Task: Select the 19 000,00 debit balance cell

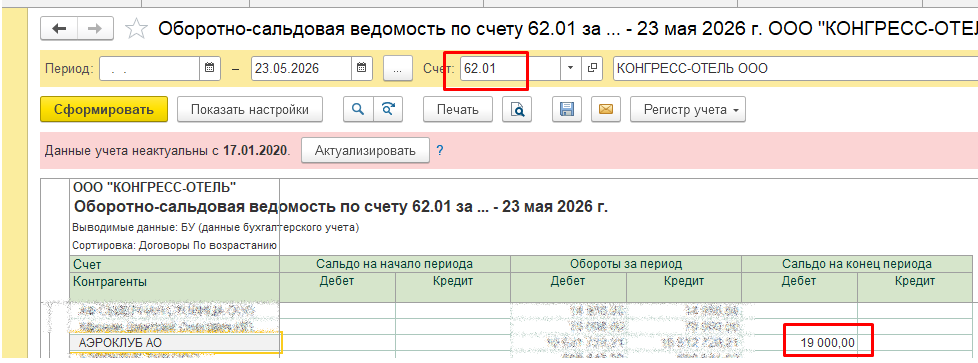Action: click(x=800, y=342)
